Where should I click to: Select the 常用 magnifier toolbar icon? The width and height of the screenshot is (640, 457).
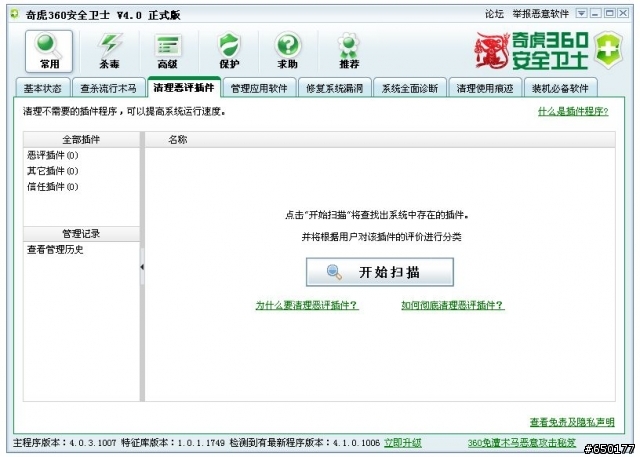click(49, 51)
